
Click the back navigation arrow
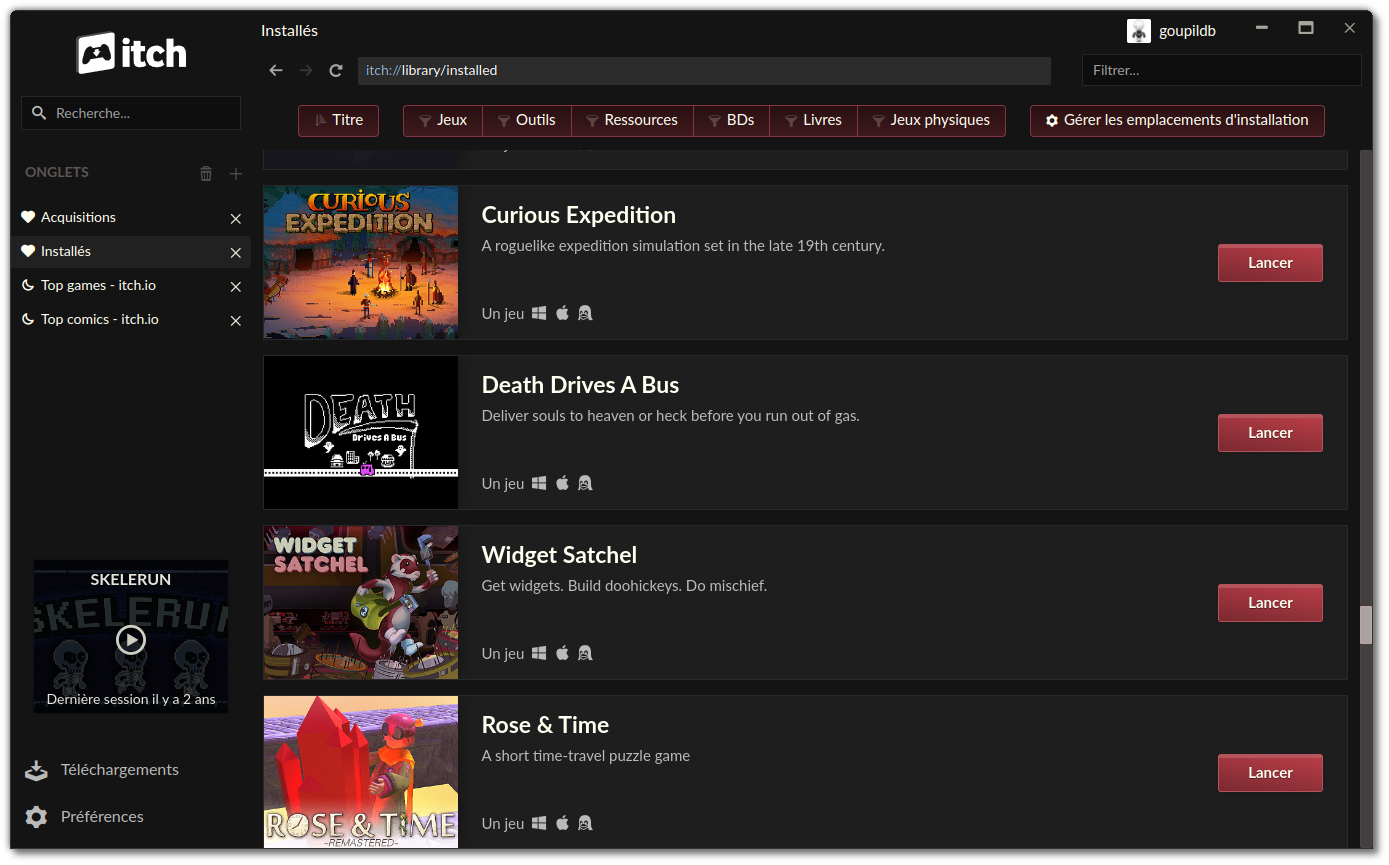point(276,70)
